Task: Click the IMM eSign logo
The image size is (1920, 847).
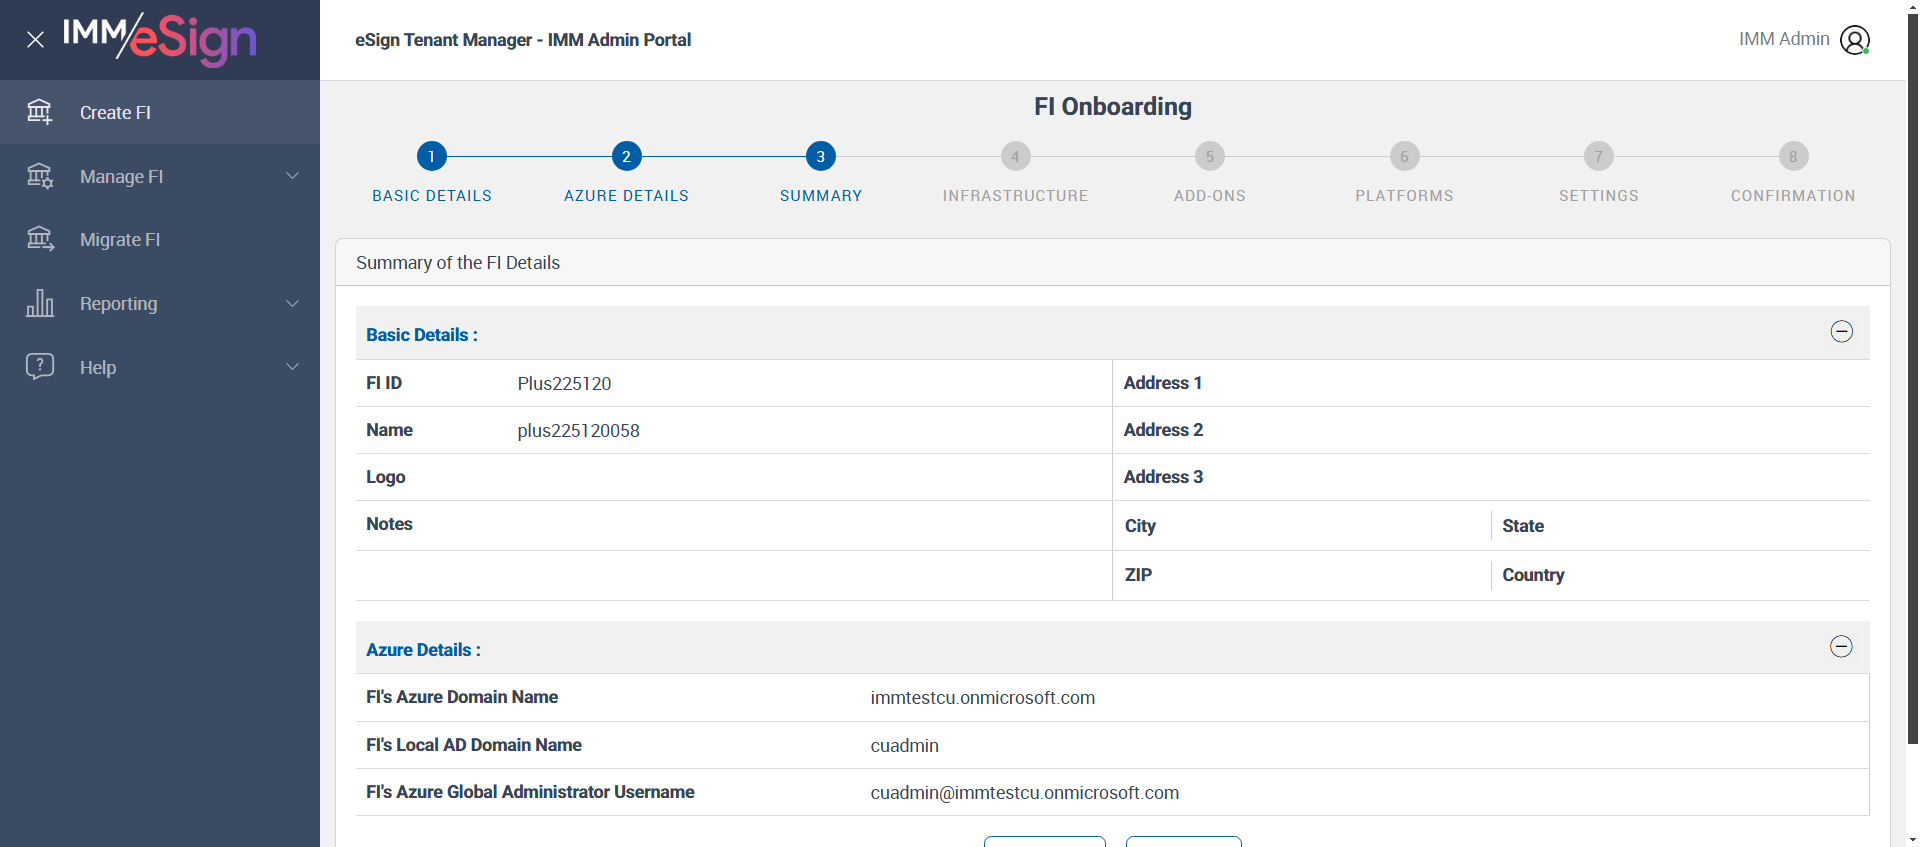Action: pyautogui.click(x=160, y=39)
